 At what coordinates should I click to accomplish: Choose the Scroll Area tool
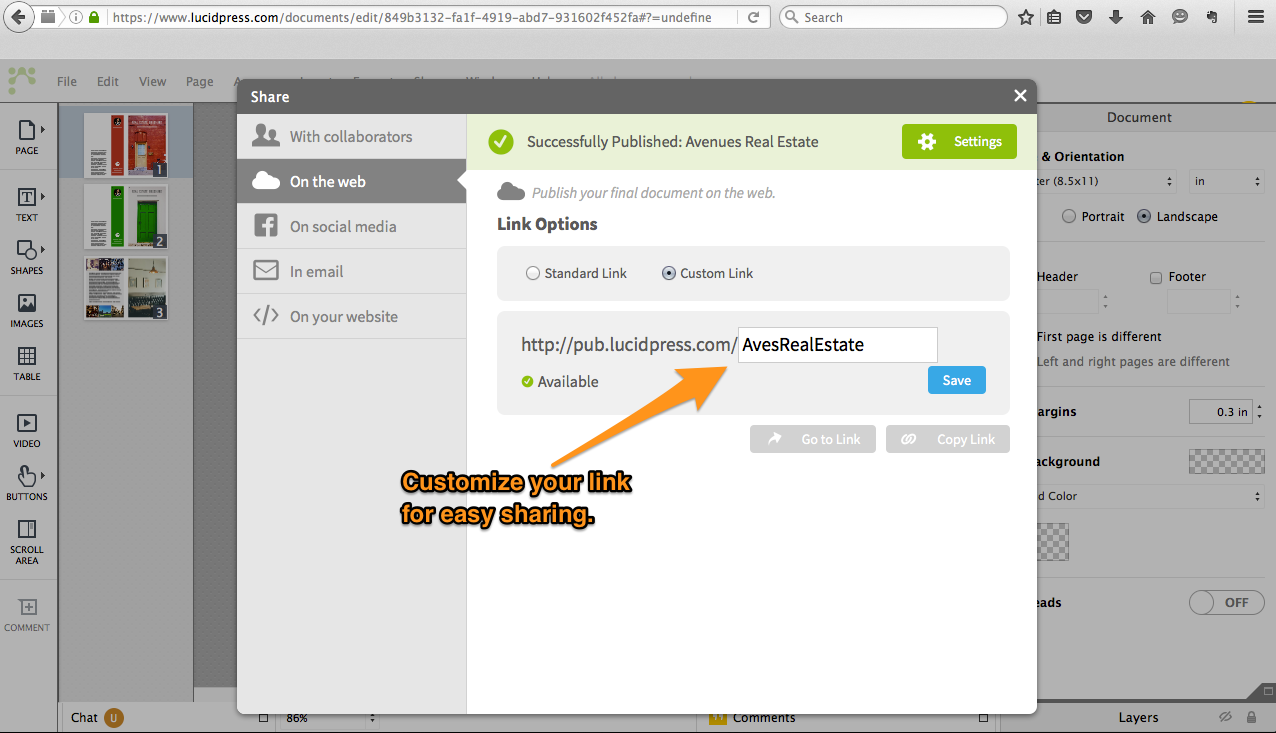[27, 541]
